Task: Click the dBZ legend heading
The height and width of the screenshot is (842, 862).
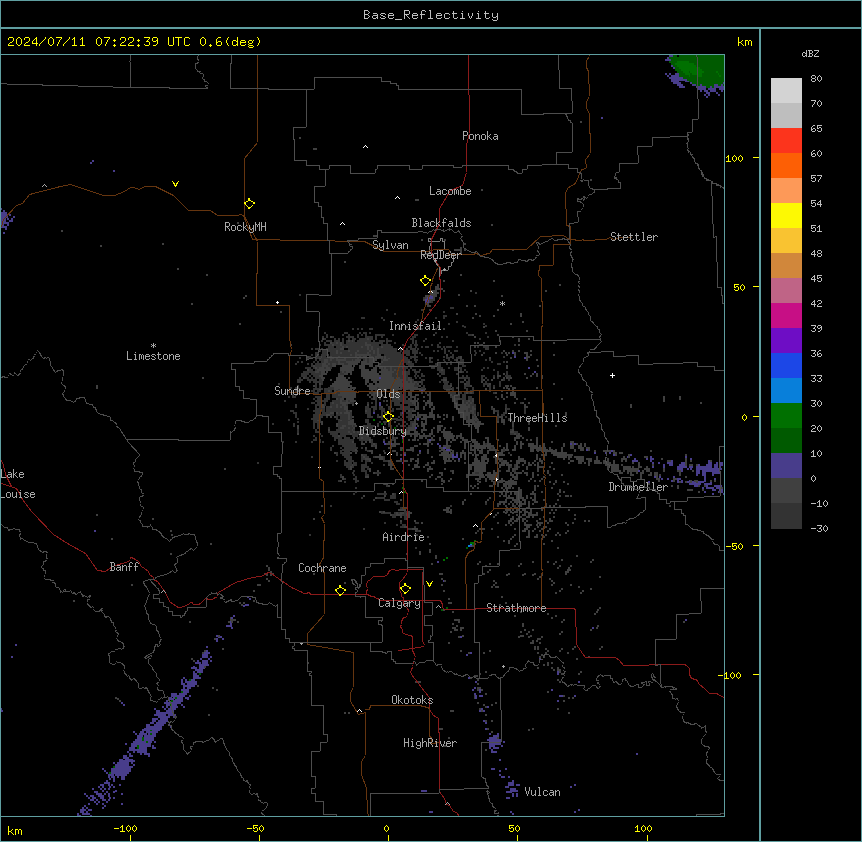Action: [x=810, y=54]
